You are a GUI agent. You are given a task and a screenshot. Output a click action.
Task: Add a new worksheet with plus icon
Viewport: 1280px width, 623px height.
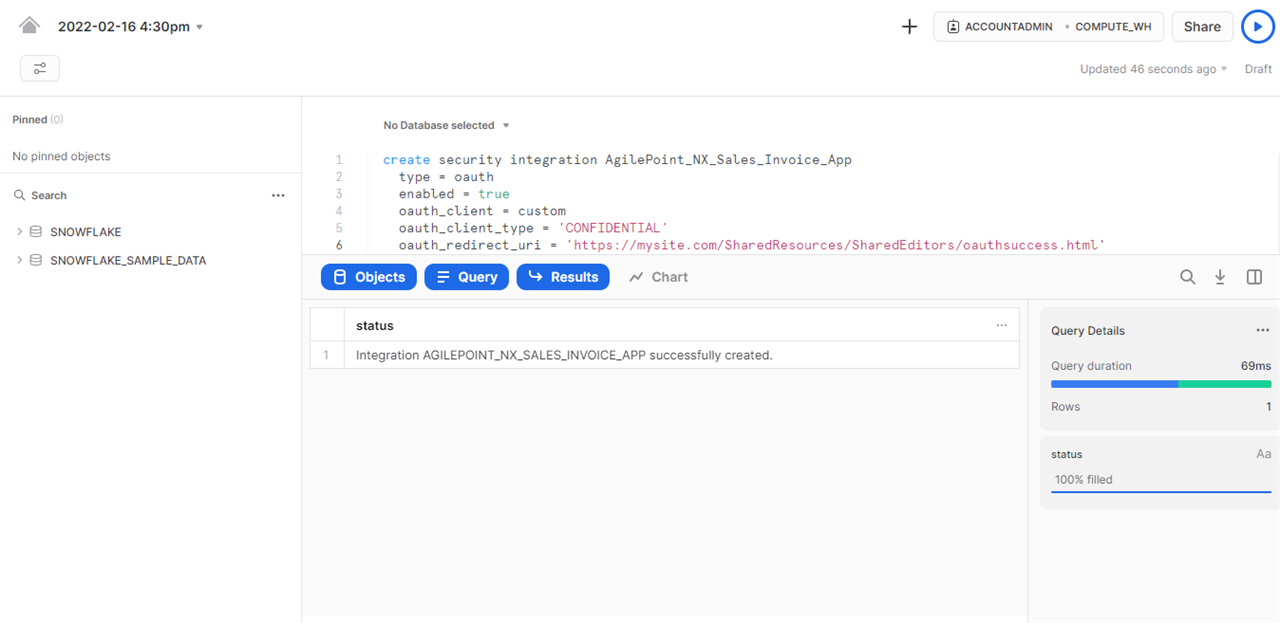pyautogui.click(x=909, y=27)
